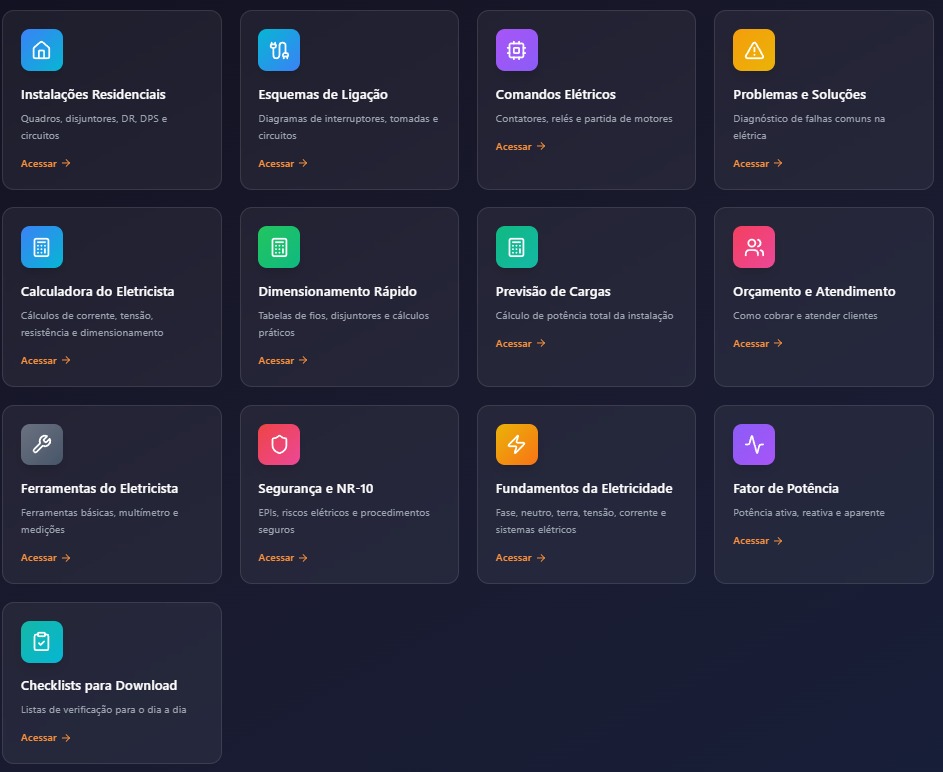This screenshot has height=772, width=943.
Task: Click the red shield icon for Segurança e NR-10
Action: (279, 445)
